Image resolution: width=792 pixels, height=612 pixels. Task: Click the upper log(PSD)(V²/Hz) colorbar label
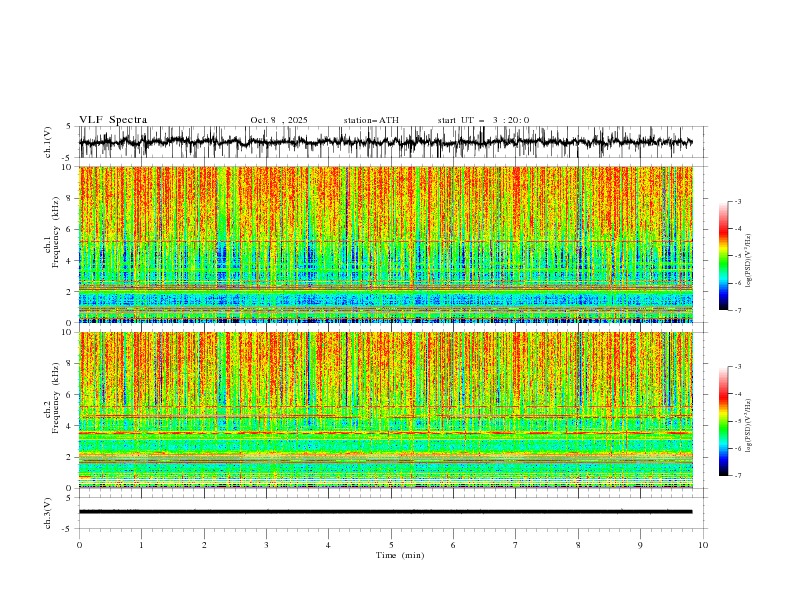(749, 261)
